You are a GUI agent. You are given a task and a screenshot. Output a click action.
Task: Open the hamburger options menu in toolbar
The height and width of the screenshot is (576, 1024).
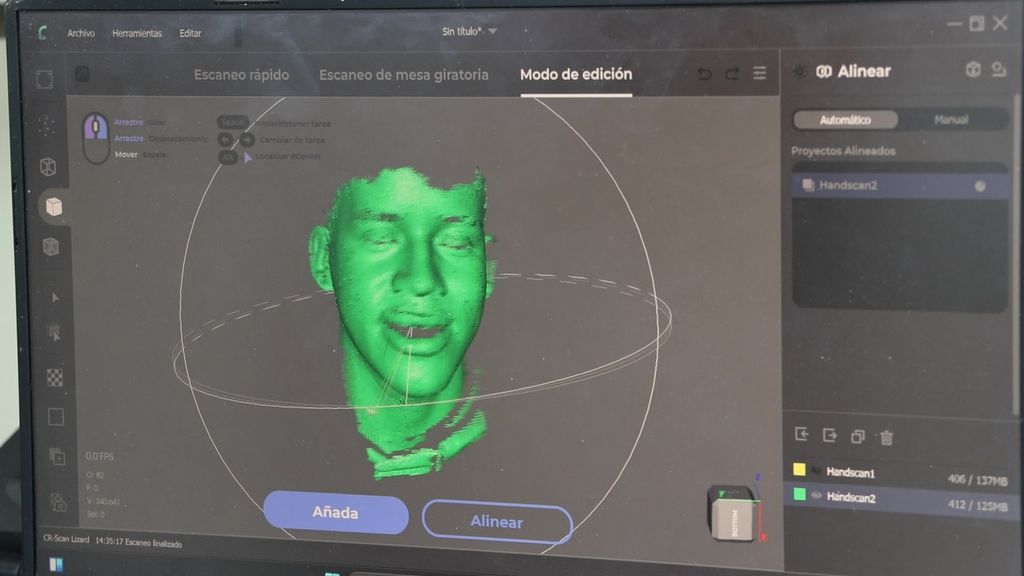[760, 74]
